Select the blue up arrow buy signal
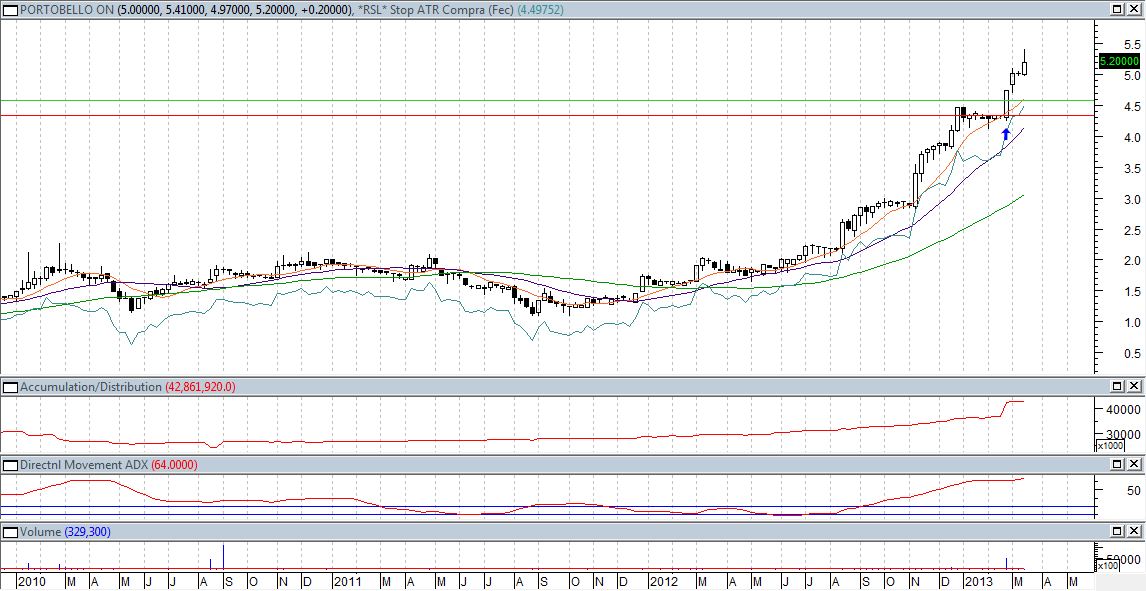Screen dimensions: 1146x591 1006,133
